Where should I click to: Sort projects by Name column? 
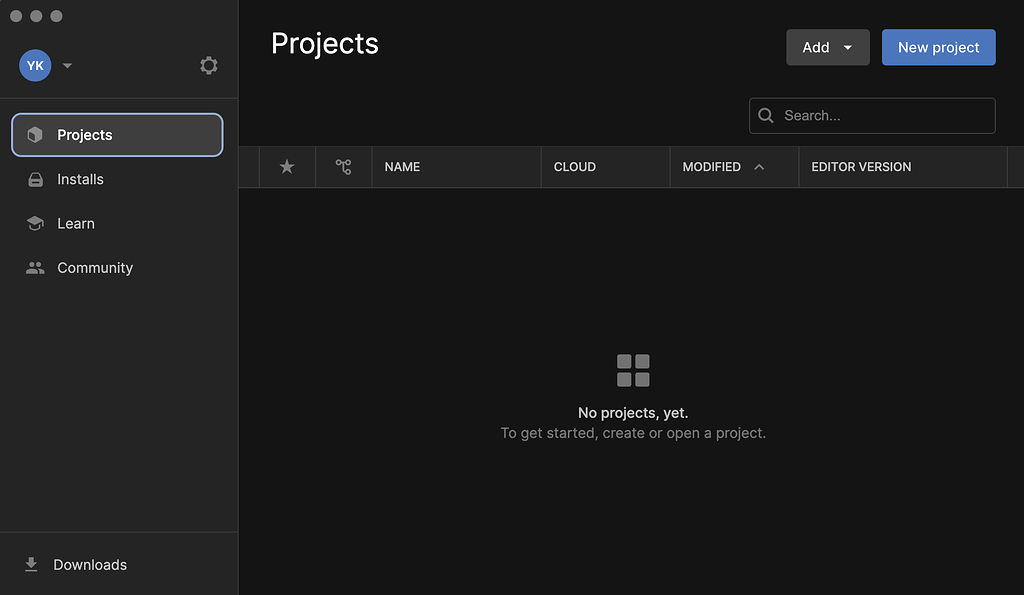[403, 167]
